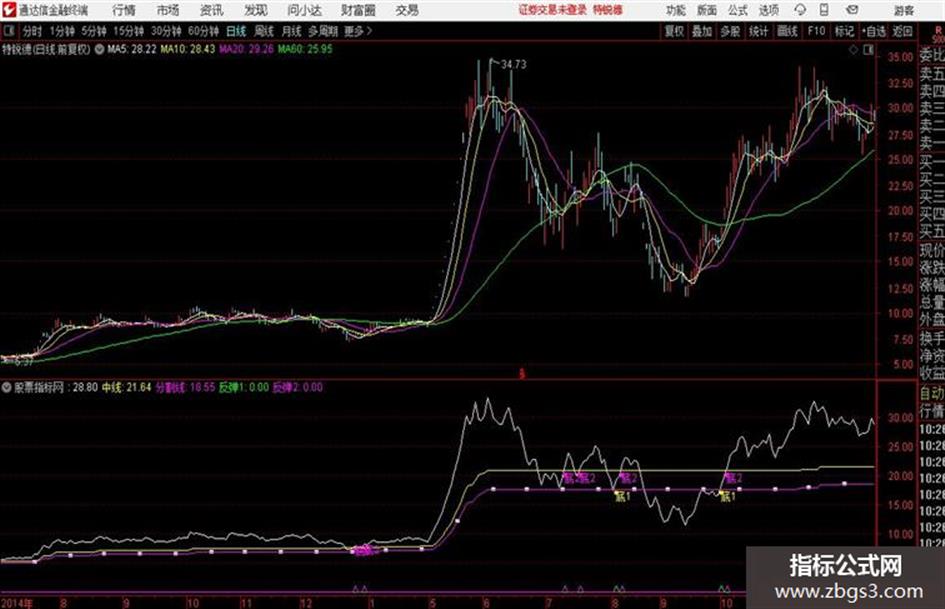The image size is (945, 609).
Task: Click the 分割线 indicator label
Action: [x=185, y=387]
